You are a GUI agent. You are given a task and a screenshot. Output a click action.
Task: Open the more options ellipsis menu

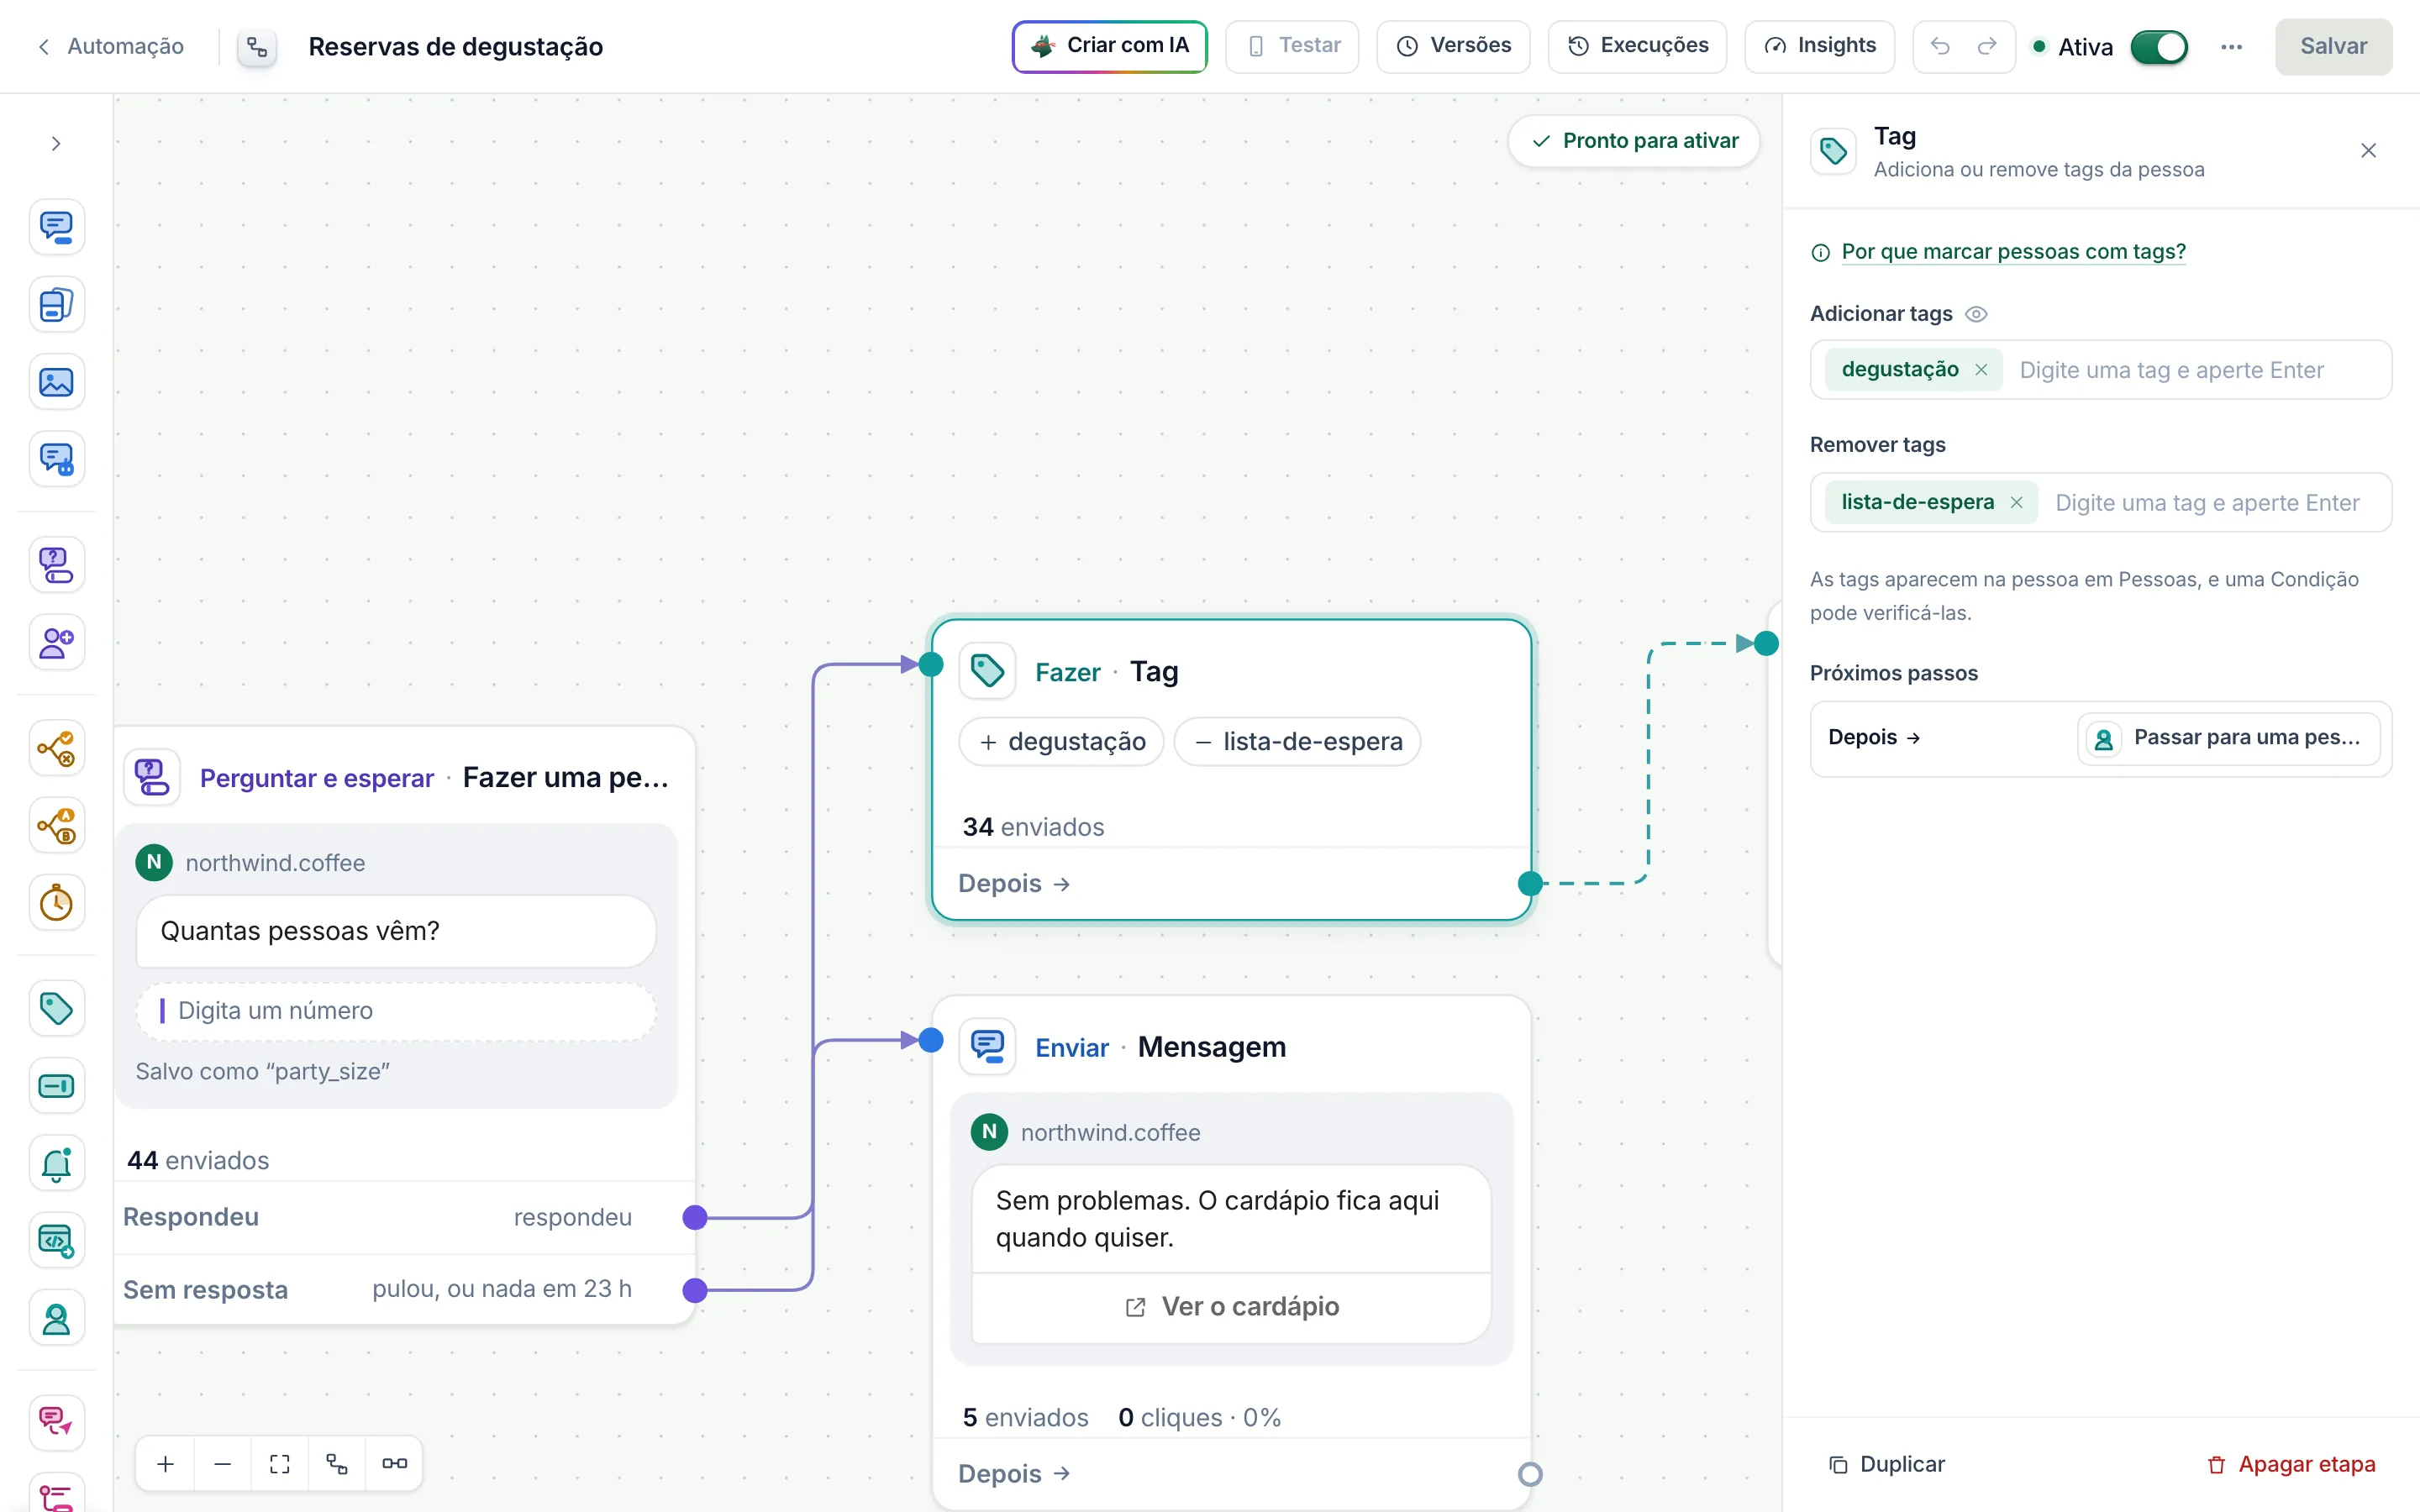(x=2231, y=47)
